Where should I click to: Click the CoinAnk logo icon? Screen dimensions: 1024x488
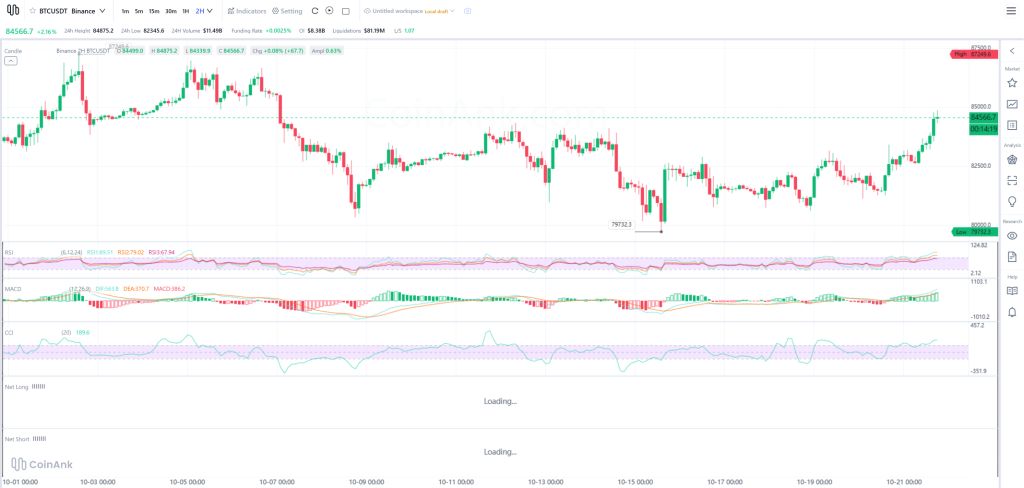pyautogui.click(x=12, y=10)
